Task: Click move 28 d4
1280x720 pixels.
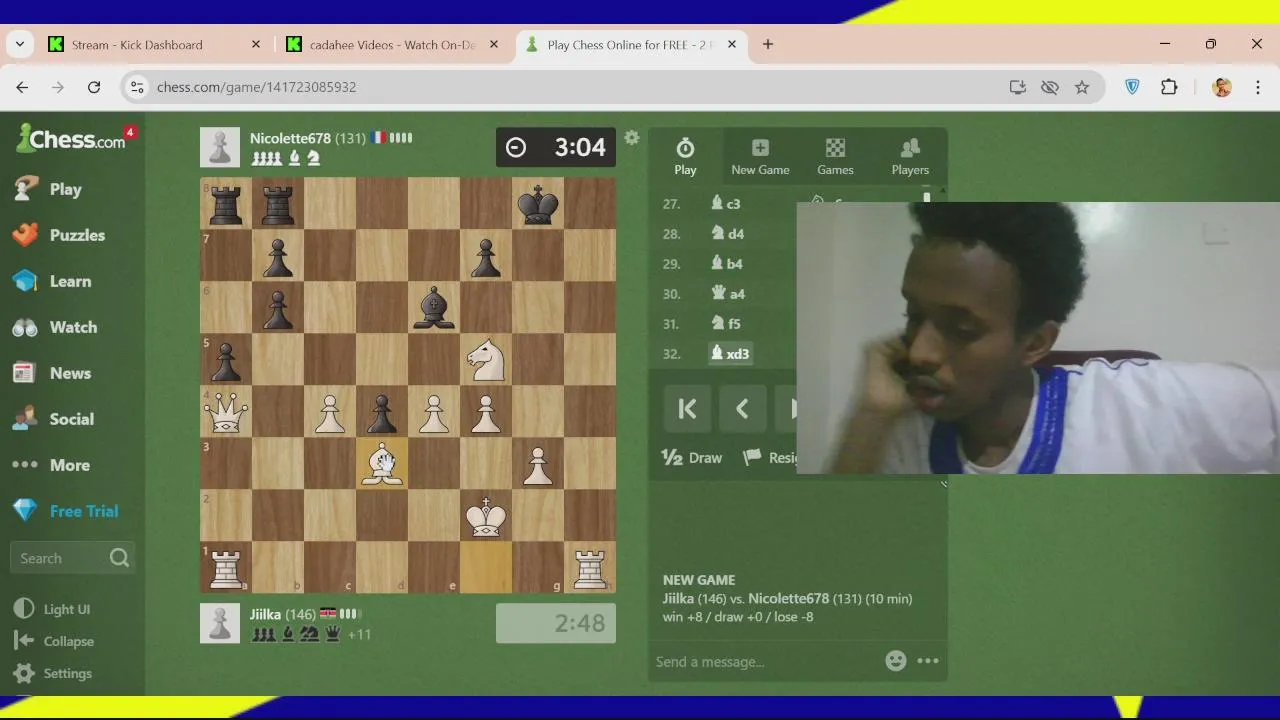Action: (x=727, y=233)
